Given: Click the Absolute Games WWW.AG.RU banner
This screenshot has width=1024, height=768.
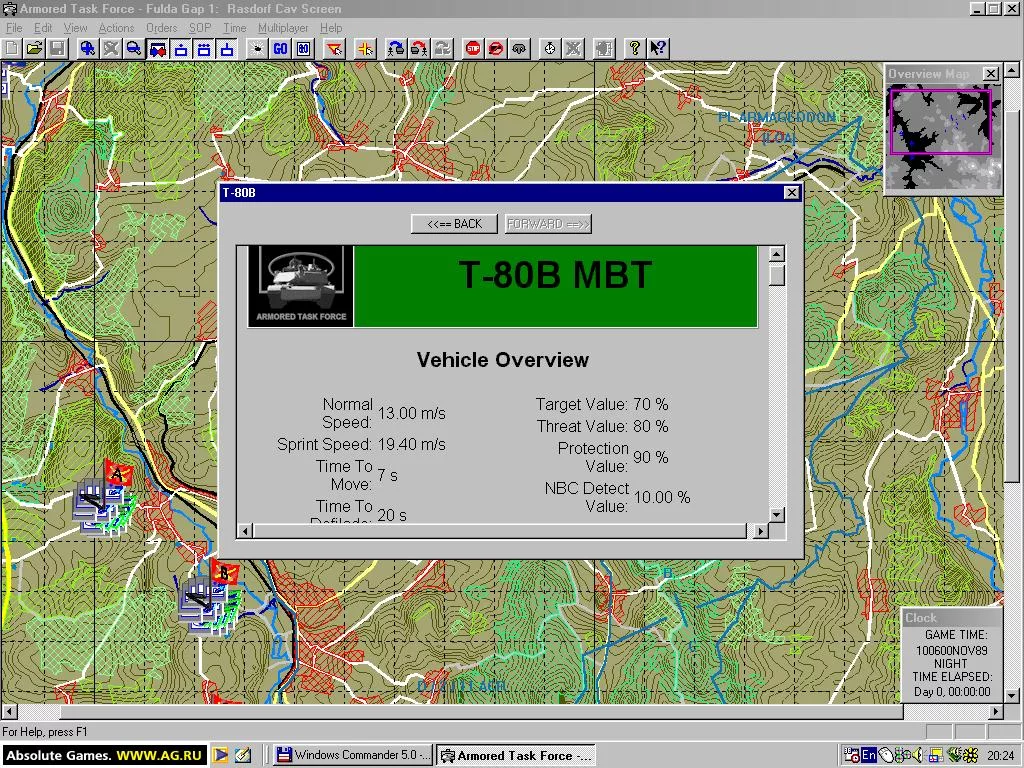Looking at the screenshot, I should [x=104, y=755].
